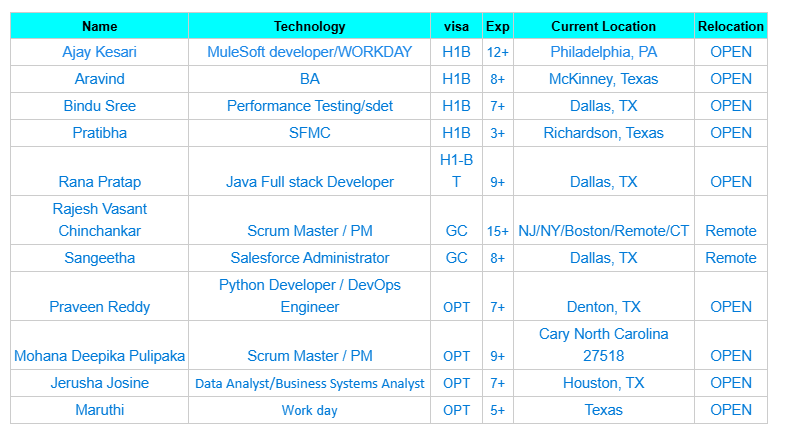Click Data Analyst/Business Systems Analyst cell
The height and width of the screenshot is (443, 796).
point(310,383)
